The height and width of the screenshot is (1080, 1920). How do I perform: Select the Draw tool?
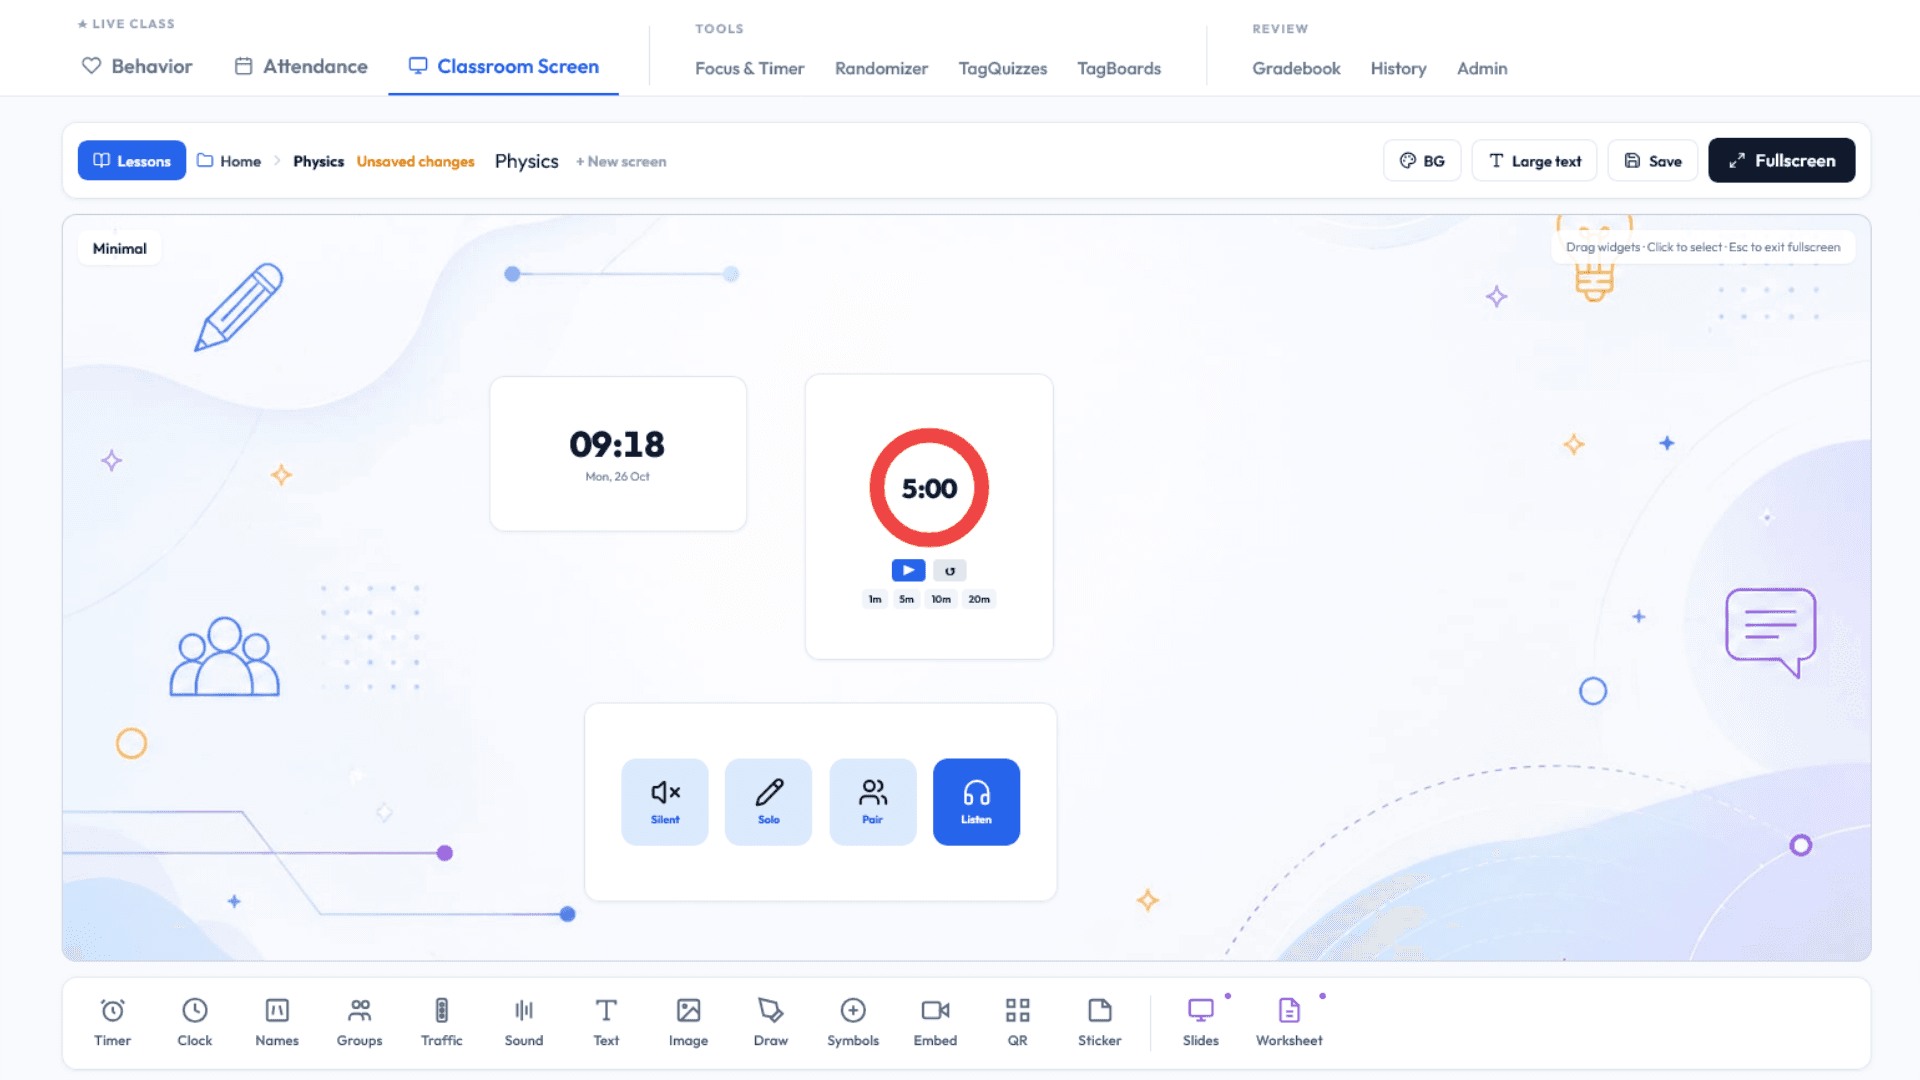(771, 1022)
